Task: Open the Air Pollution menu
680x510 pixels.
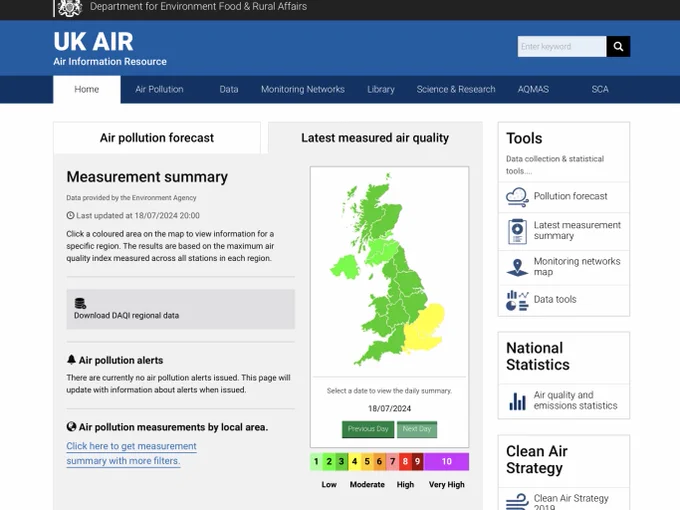Action: (x=159, y=89)
